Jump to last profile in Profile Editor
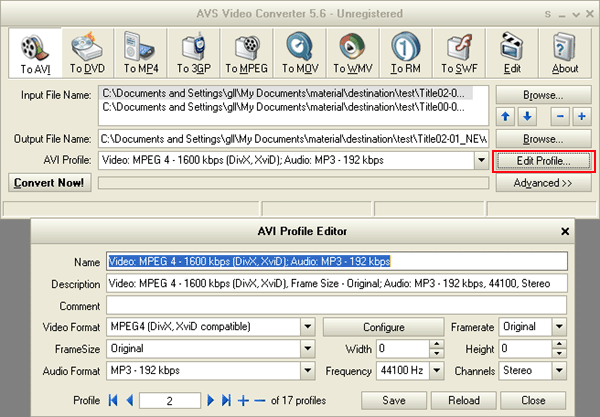Image resolution: width=600 pixels, height=417 pixels. tap(226, 401)
